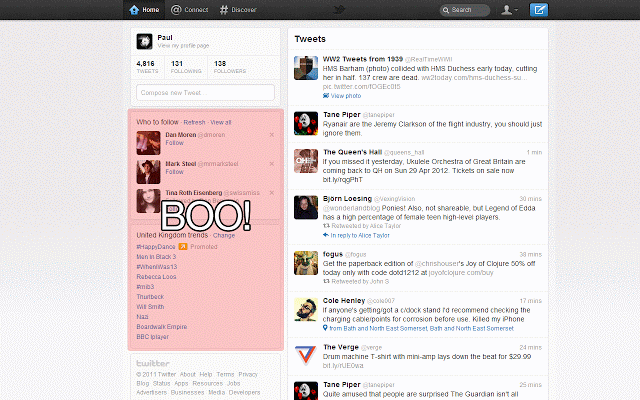Open the #HappyDance trend
The image size is (640, 400).
156,247
